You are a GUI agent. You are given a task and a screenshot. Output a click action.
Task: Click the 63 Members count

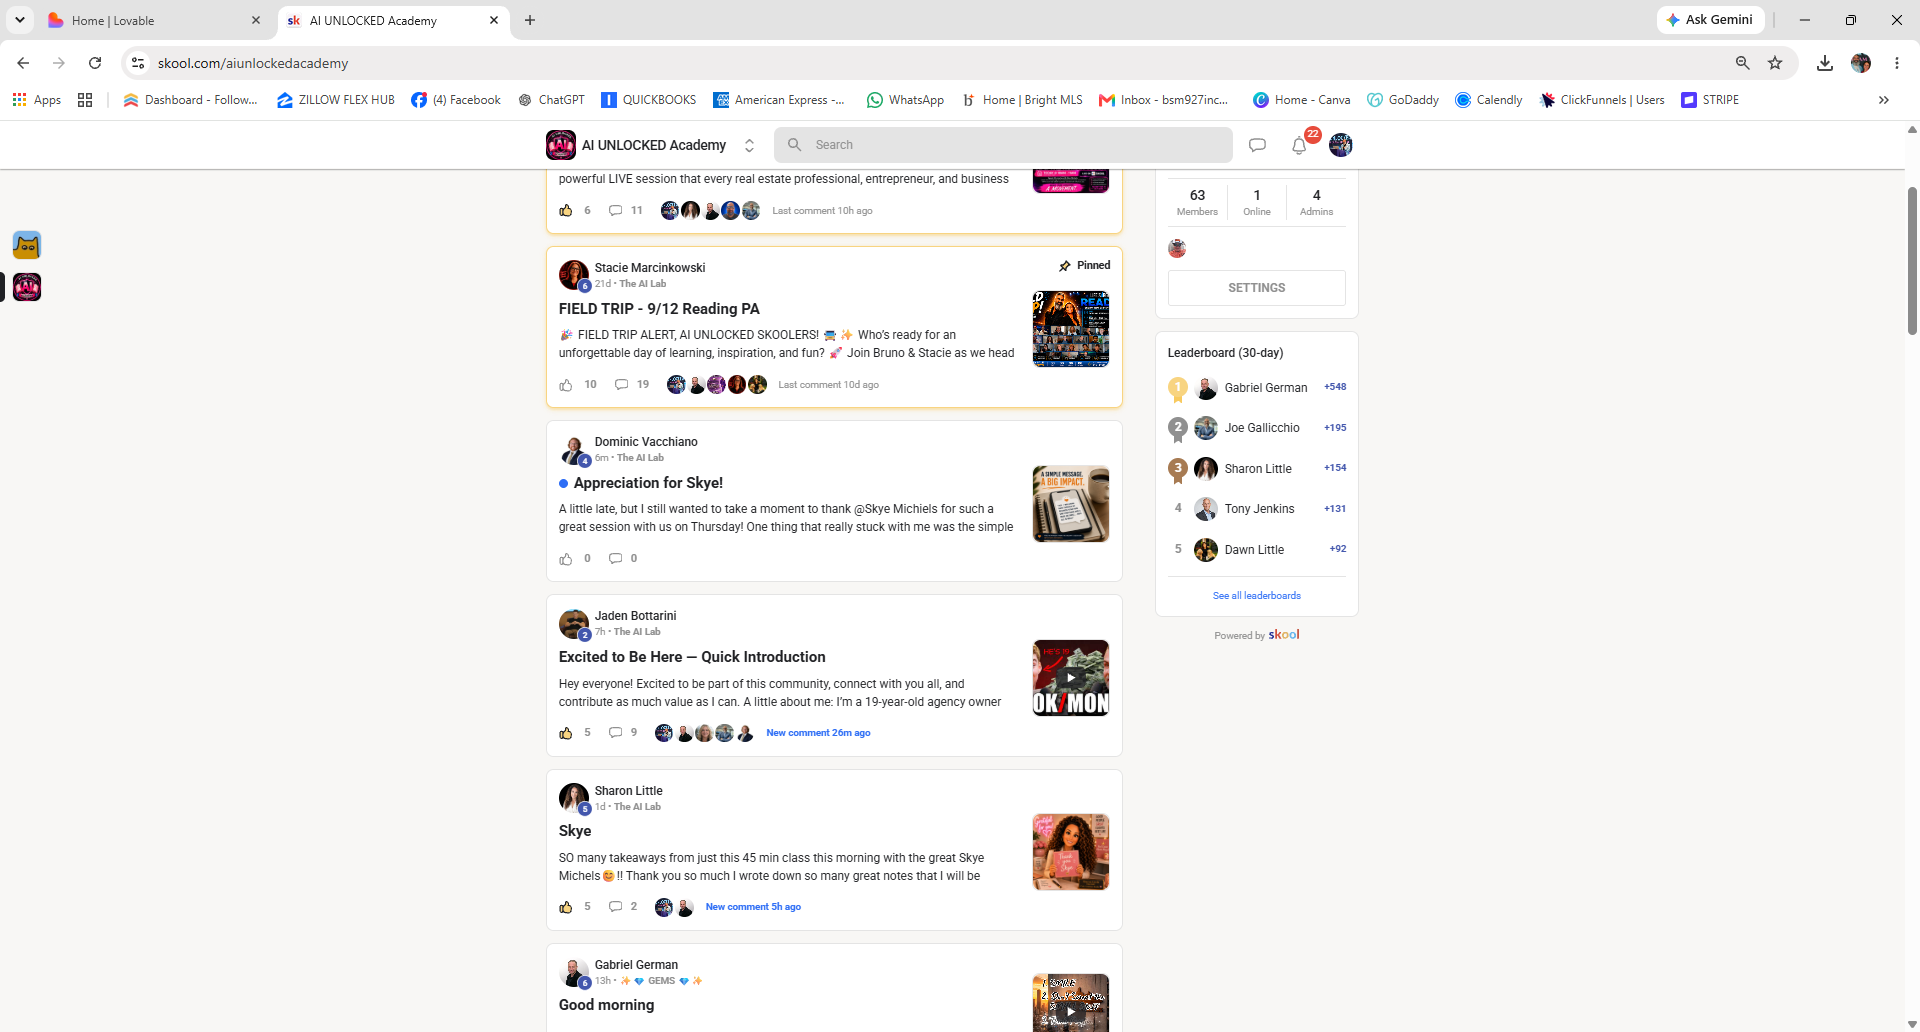click(x=1197, y=201)
